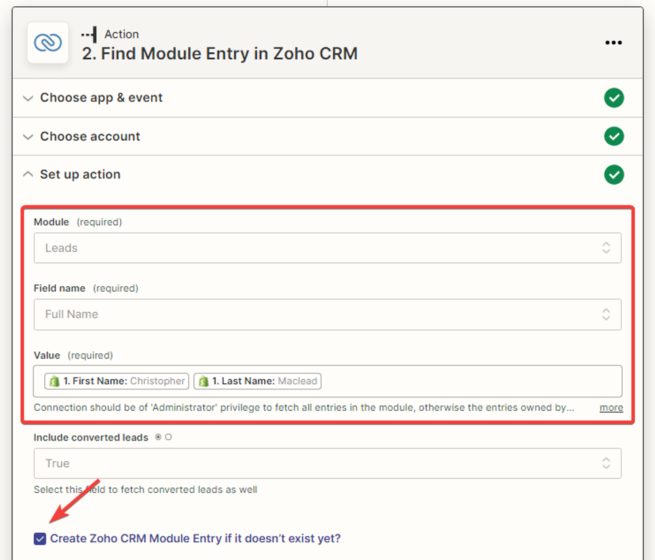Screen dimensions: 655x560
Task: Click Shopify icon in Last Name pill
Action: (x=203, y=381)
